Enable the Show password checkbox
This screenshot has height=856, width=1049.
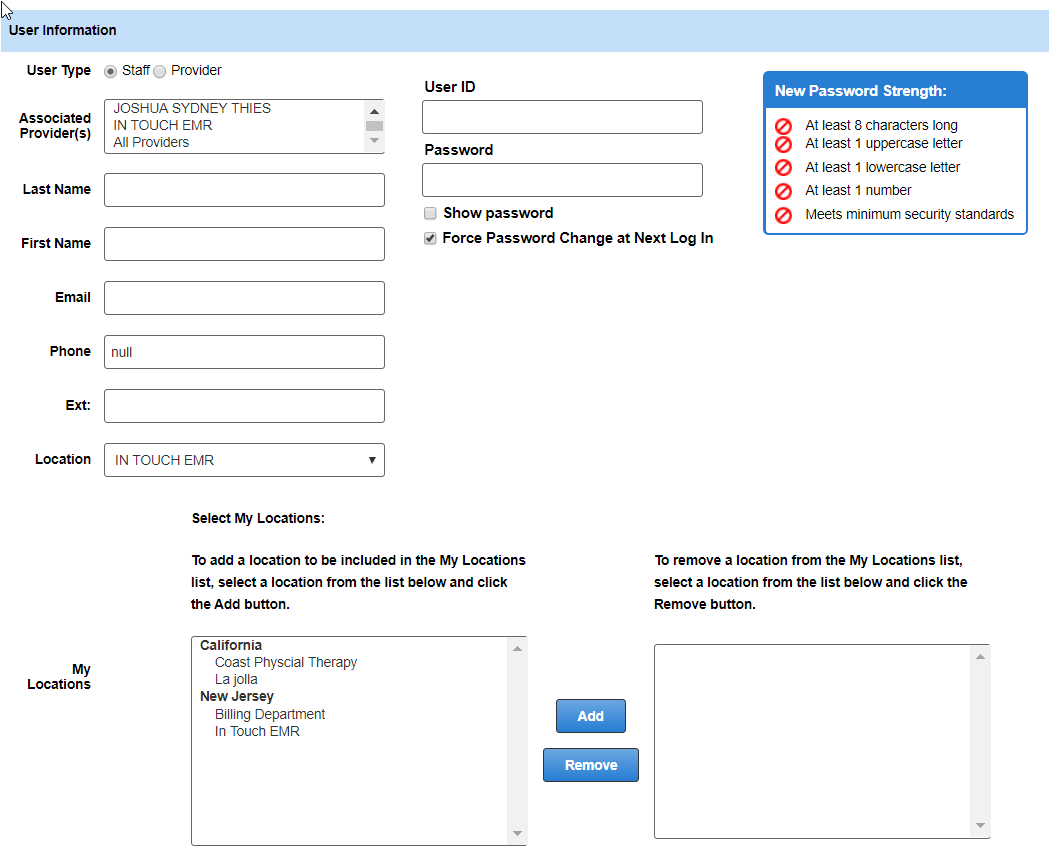tap(430, 213)
